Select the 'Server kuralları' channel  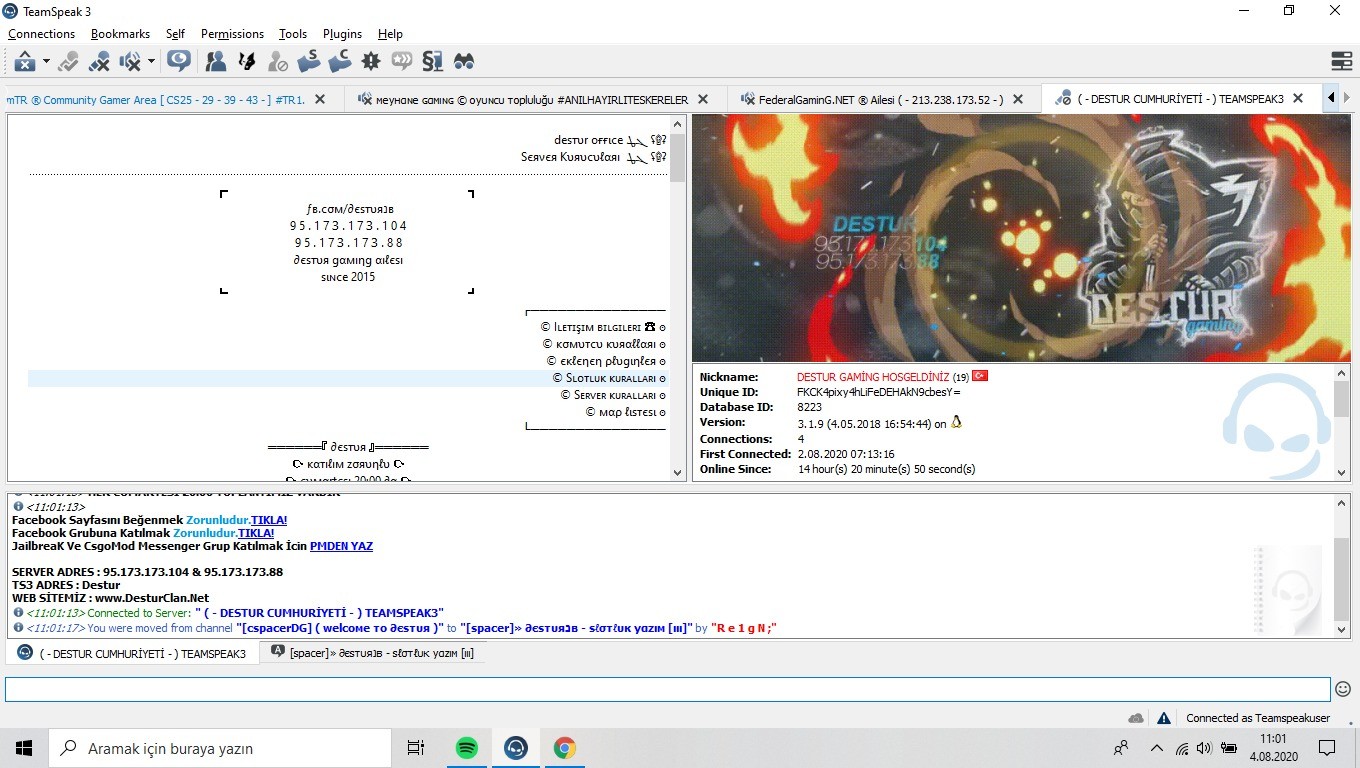[613, 395]
